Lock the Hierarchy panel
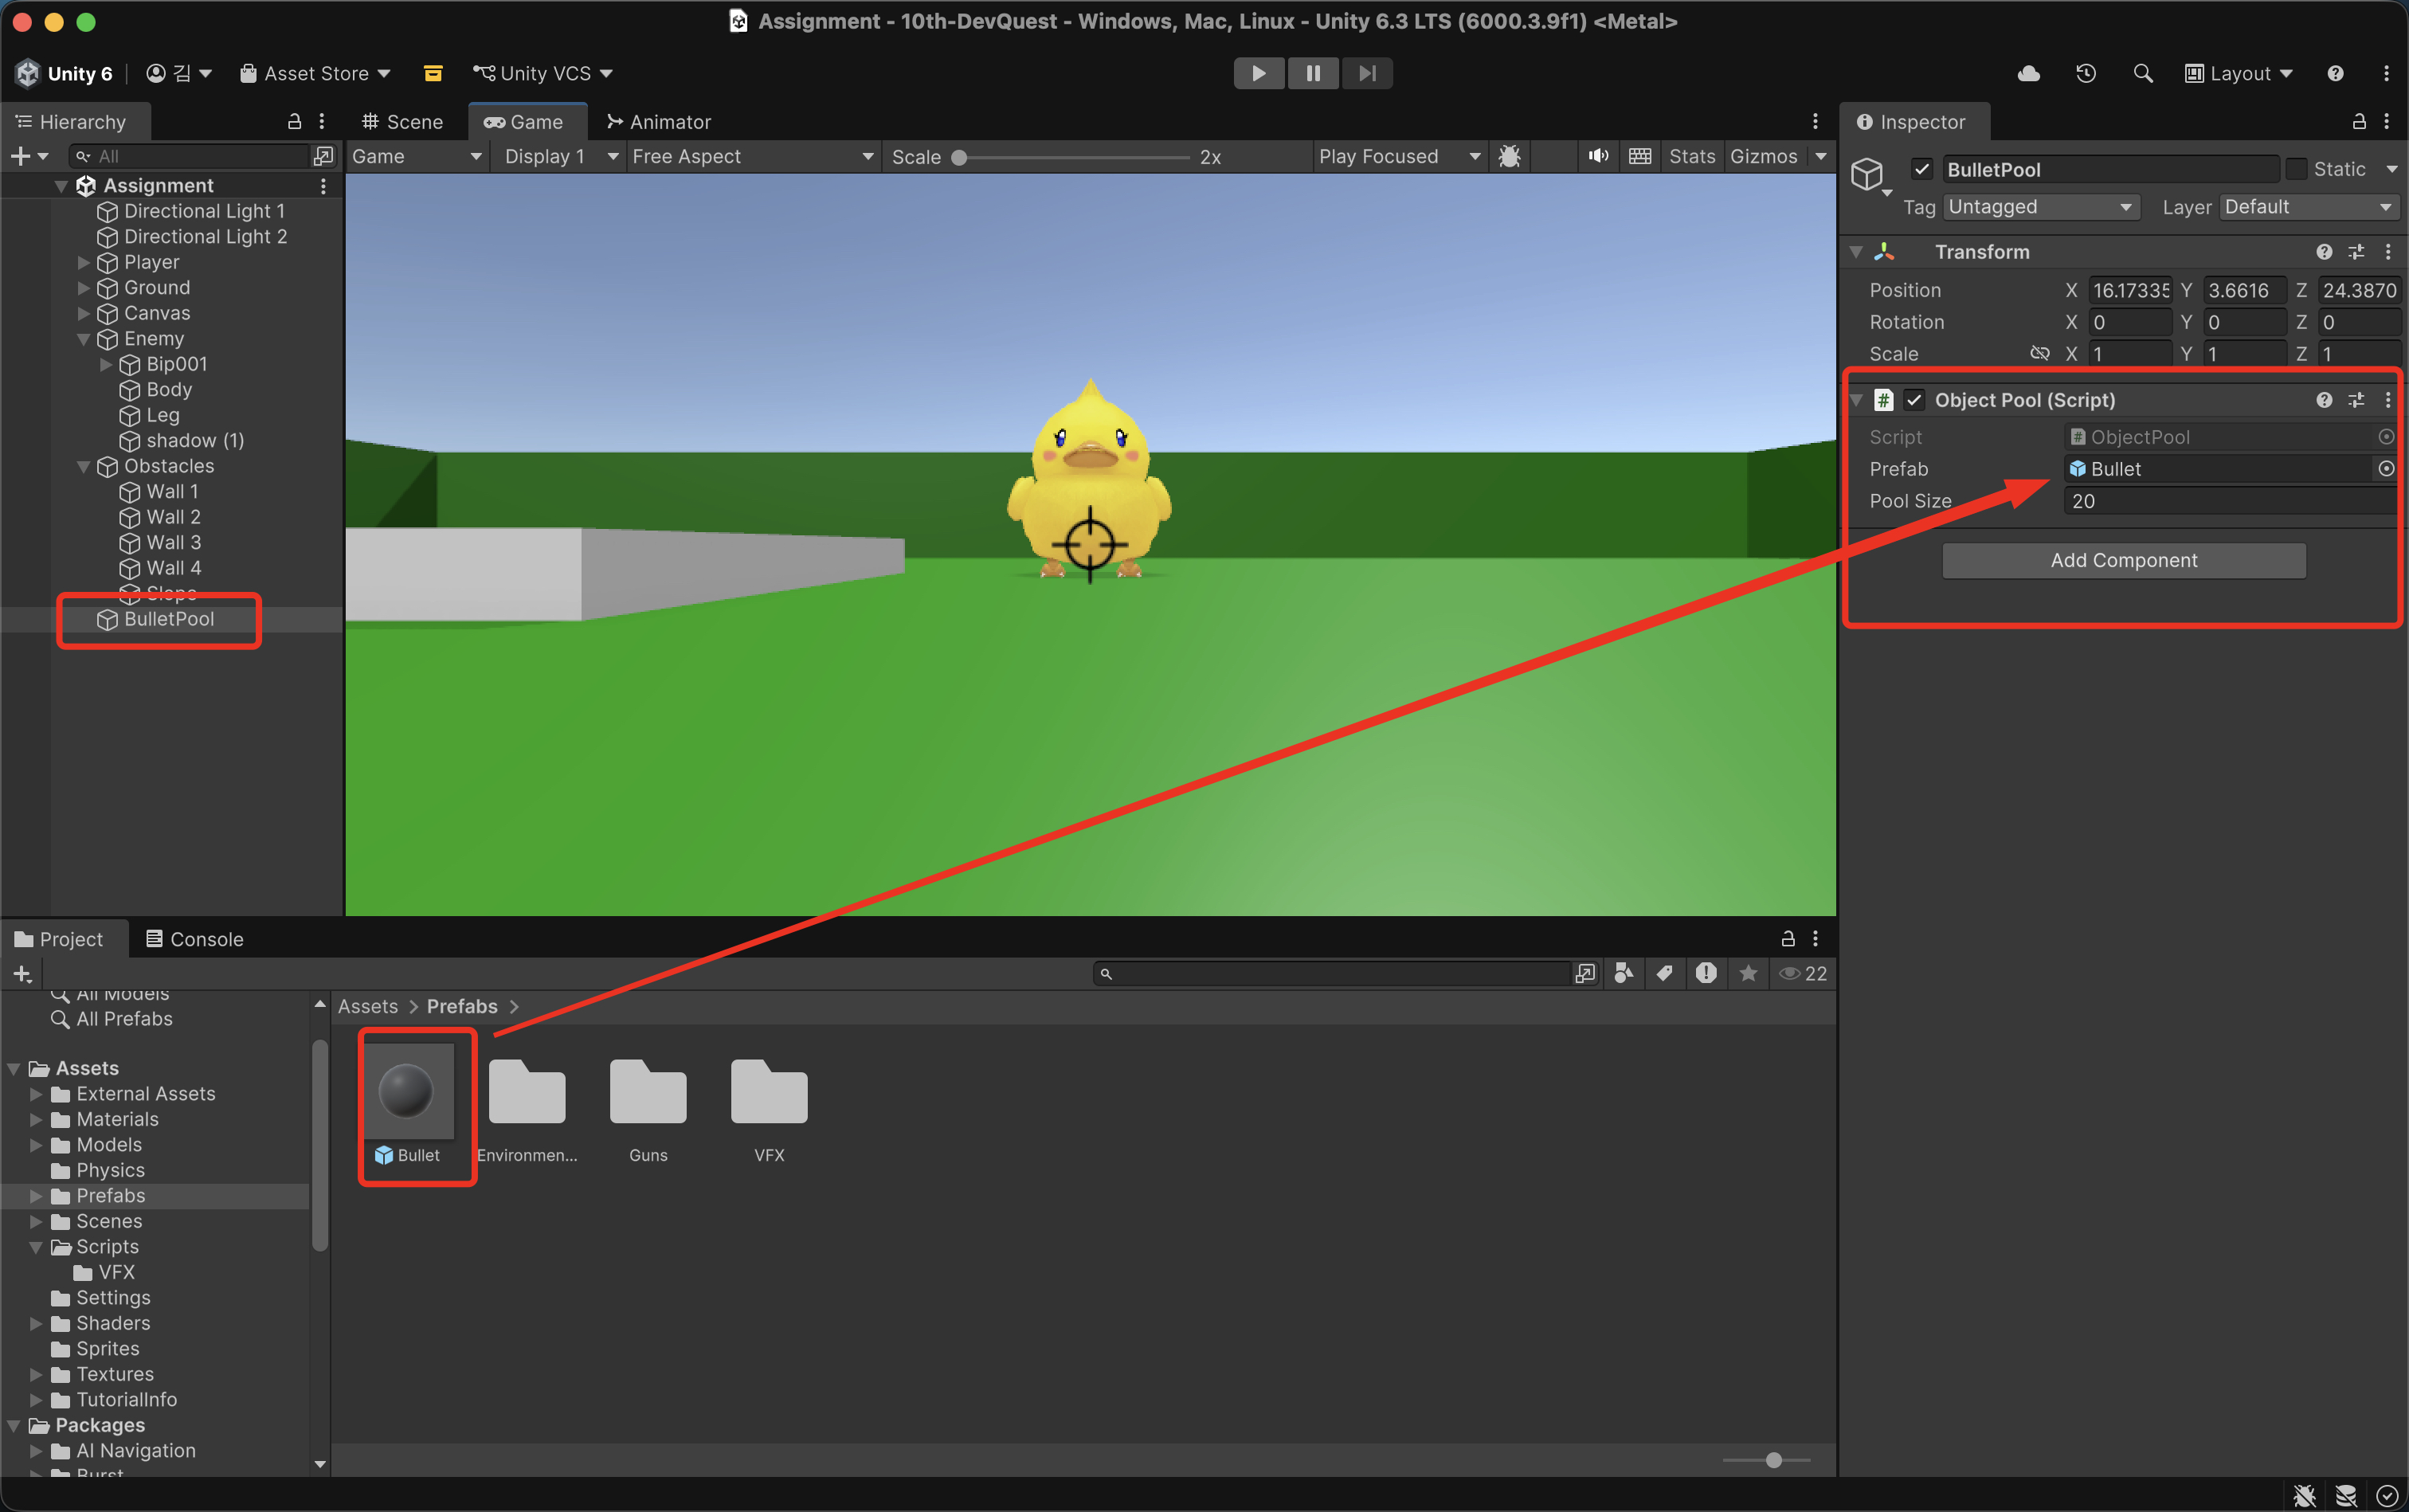This screenshot has width=2409, height=1512. [294, 121]
